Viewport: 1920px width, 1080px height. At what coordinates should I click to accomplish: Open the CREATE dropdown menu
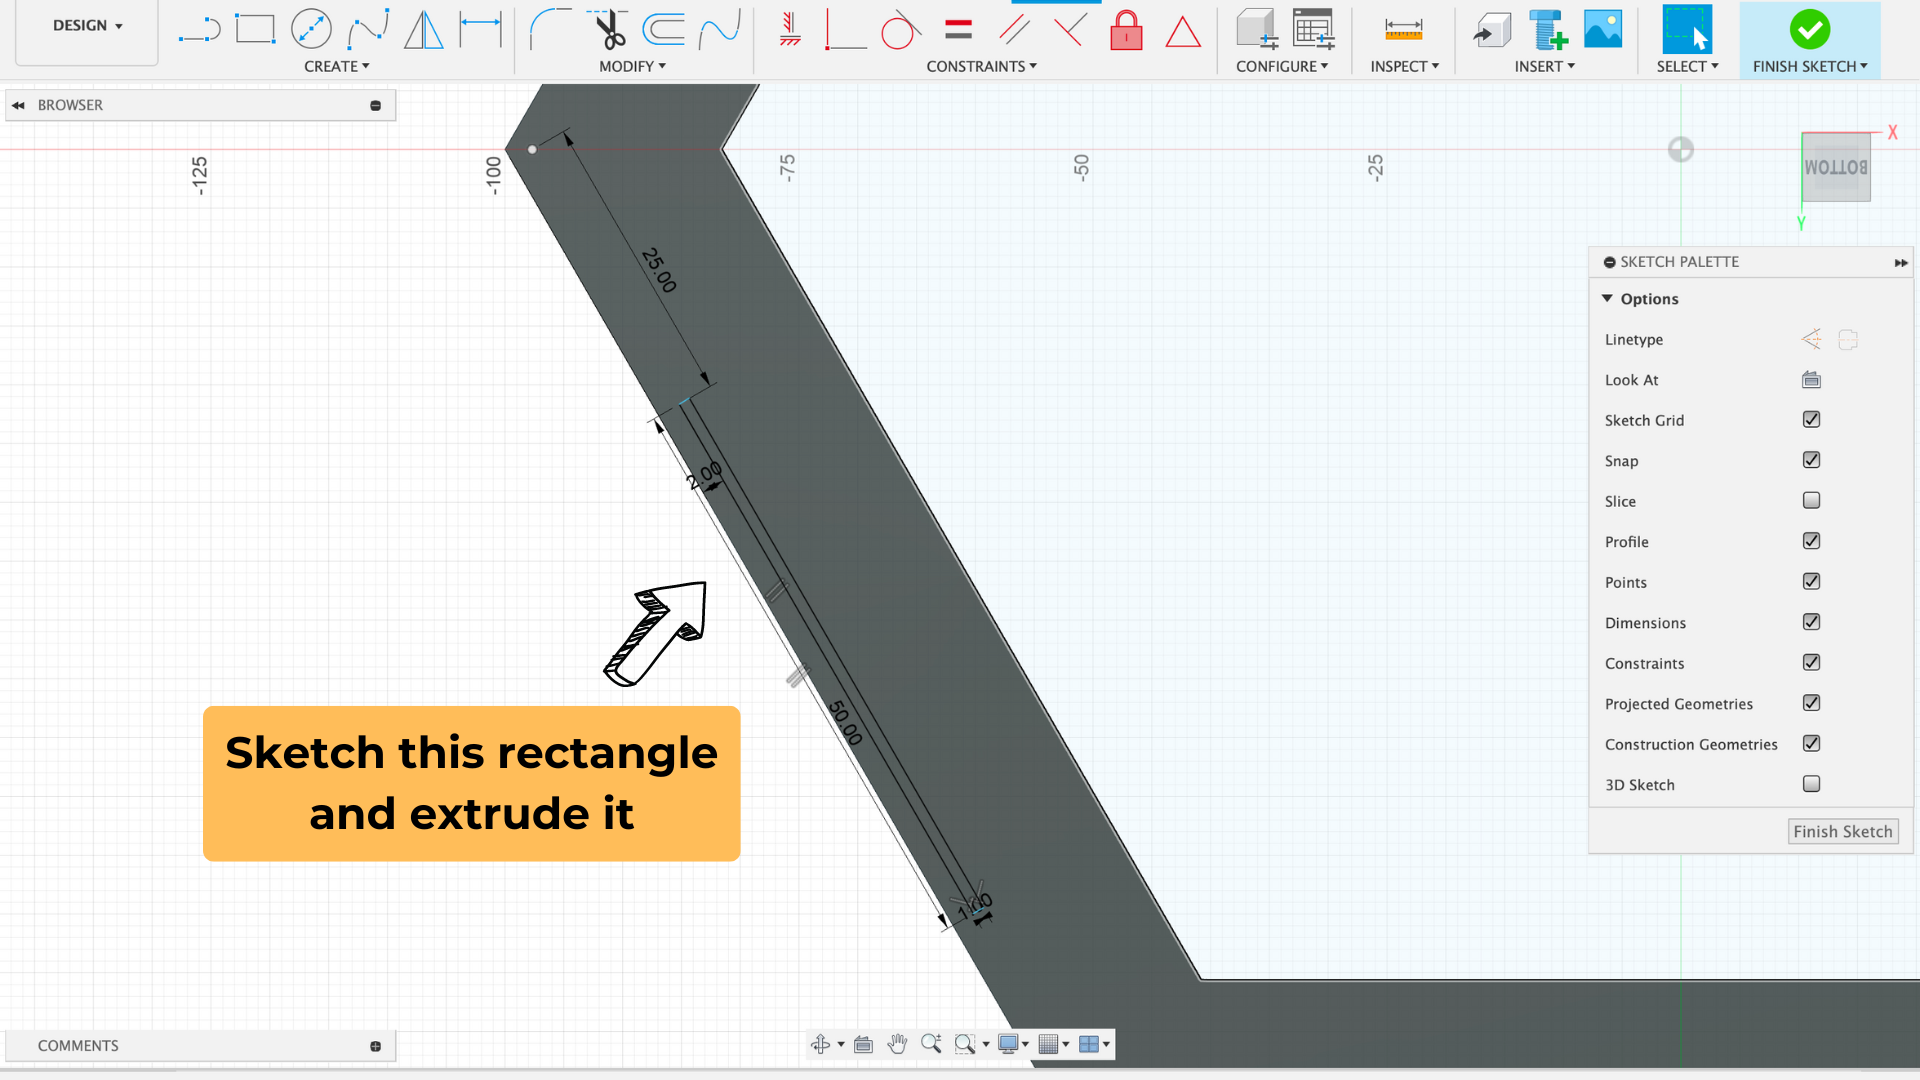pyautogui.click(x=337, y=66)
